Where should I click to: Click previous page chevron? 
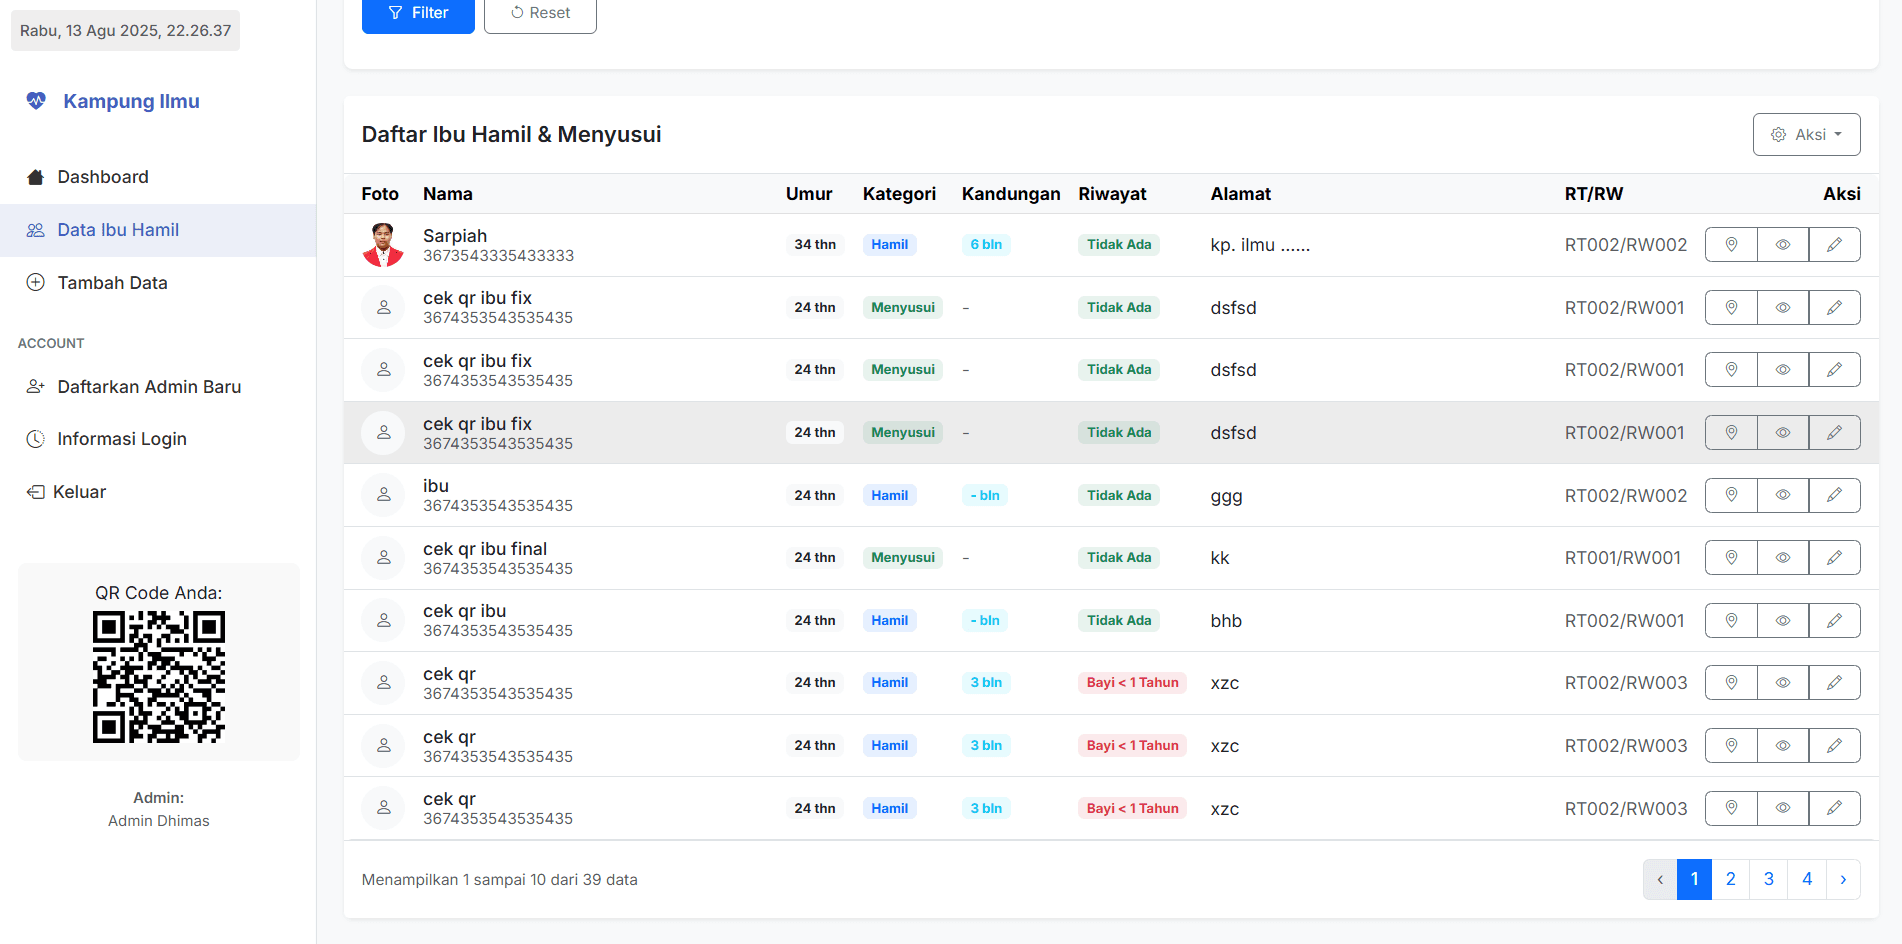click(1660, 879)
